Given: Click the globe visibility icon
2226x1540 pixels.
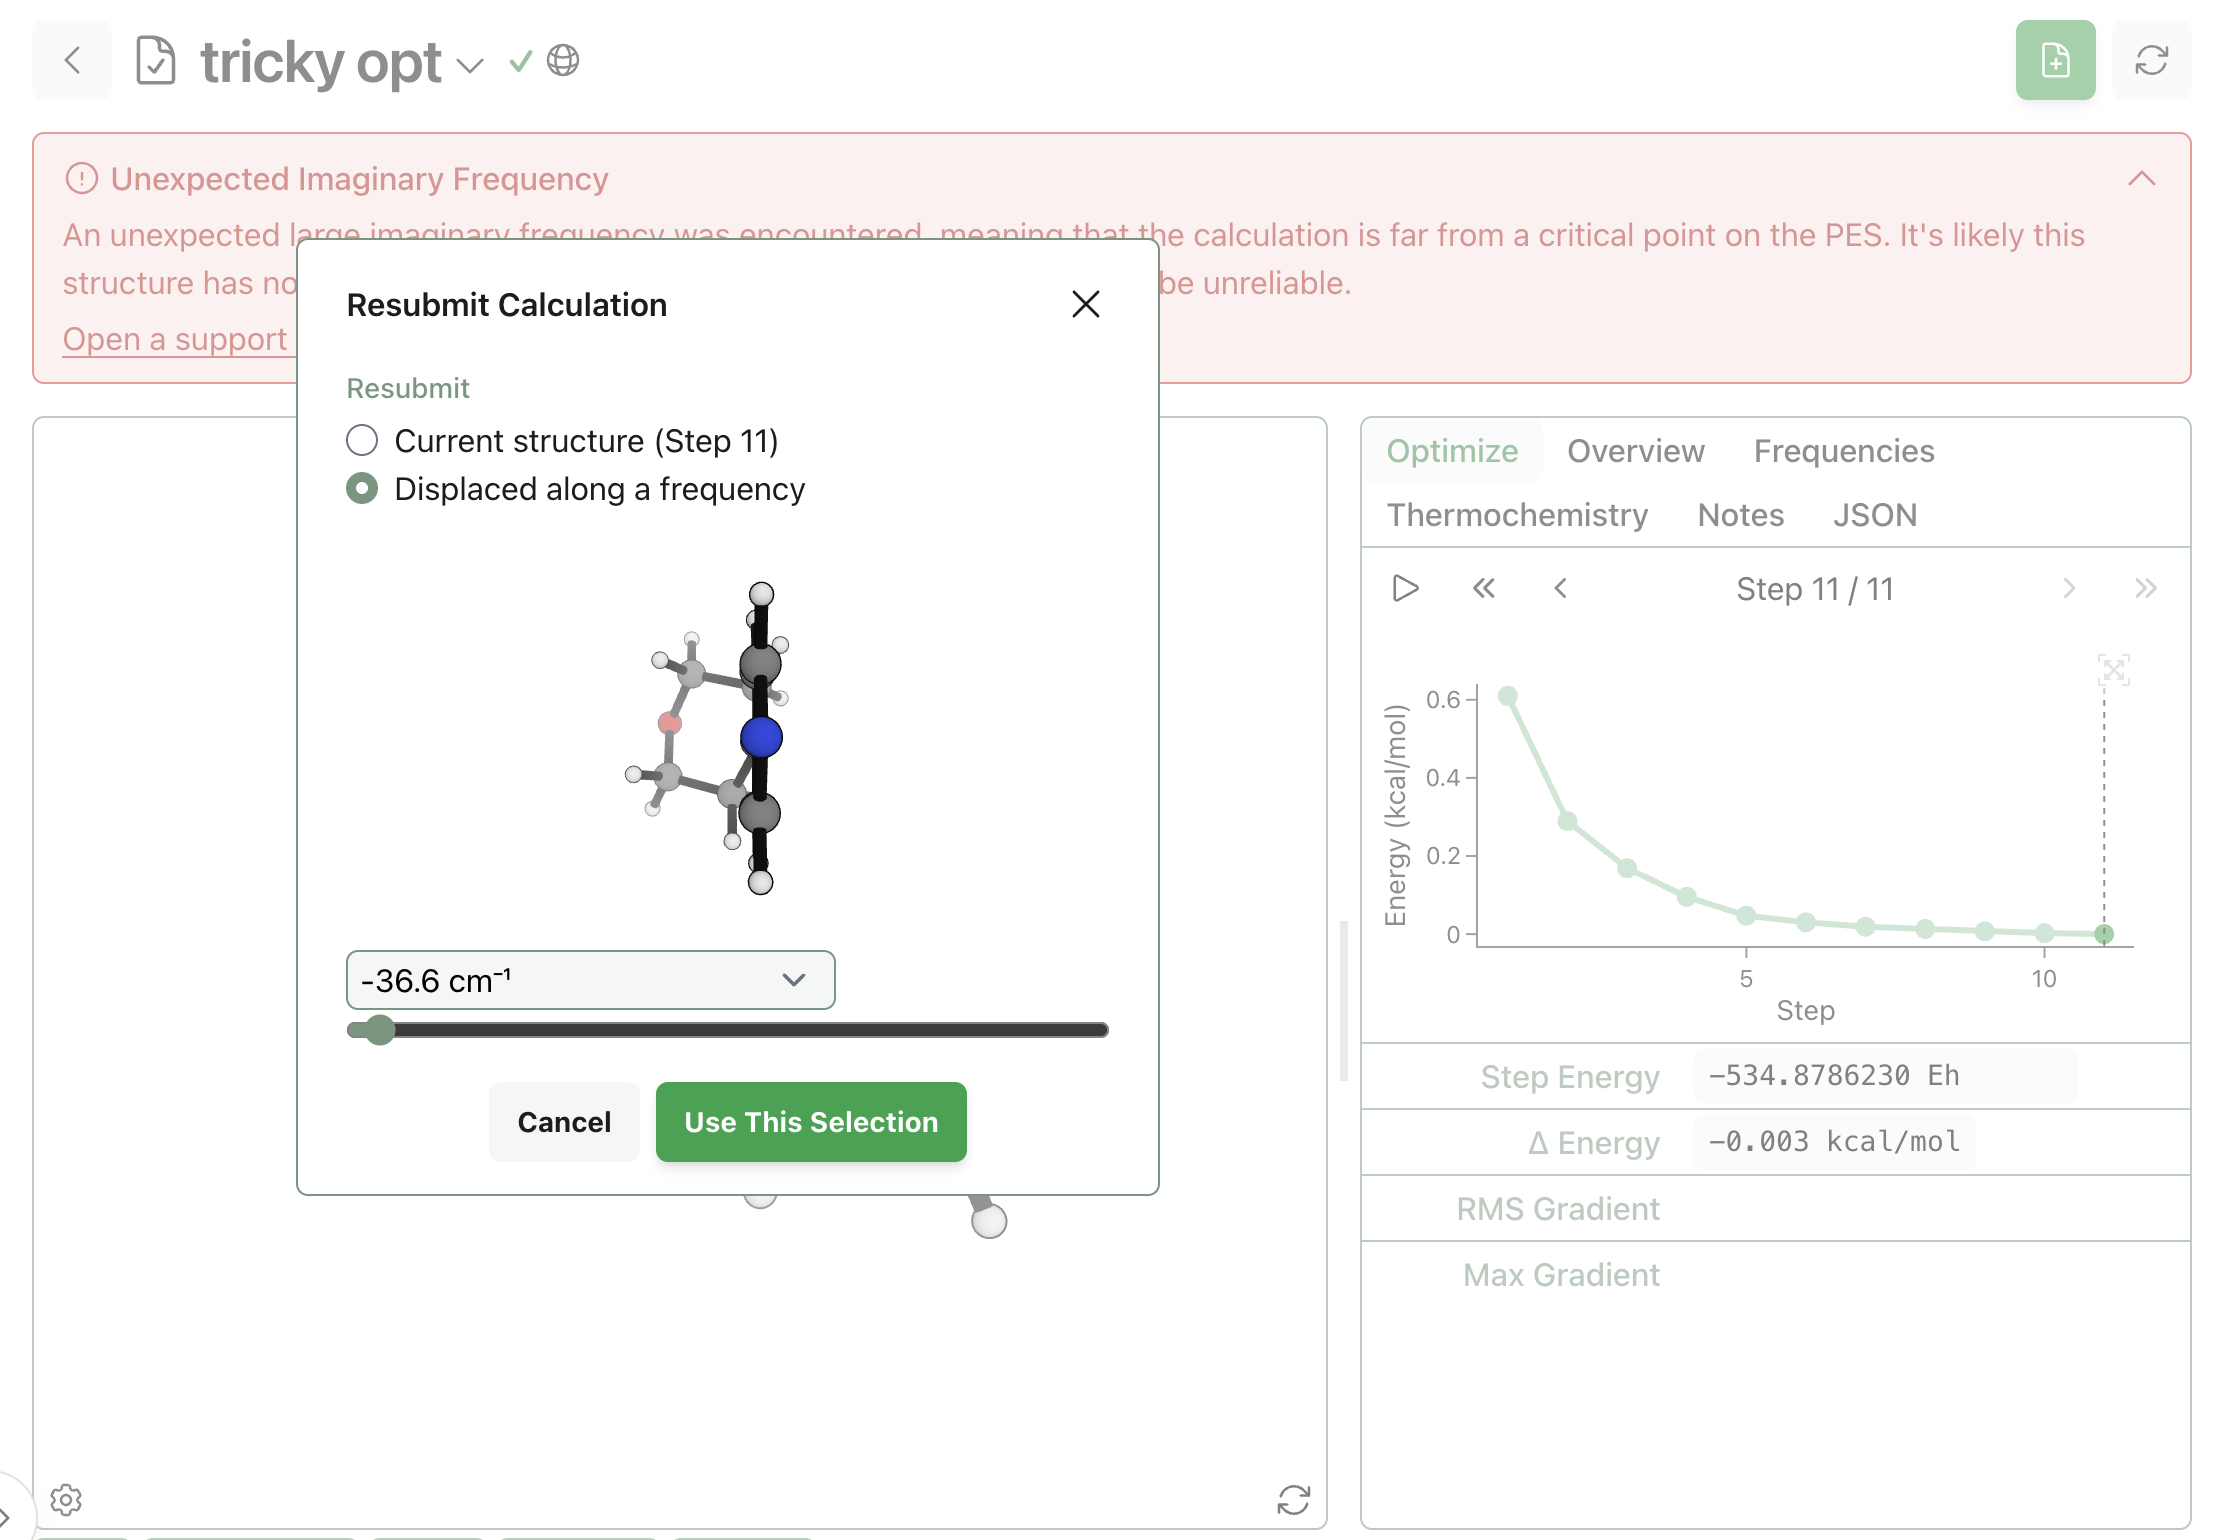Looking at the screenshot, I should pyautogui.click(x=563, y=61).
